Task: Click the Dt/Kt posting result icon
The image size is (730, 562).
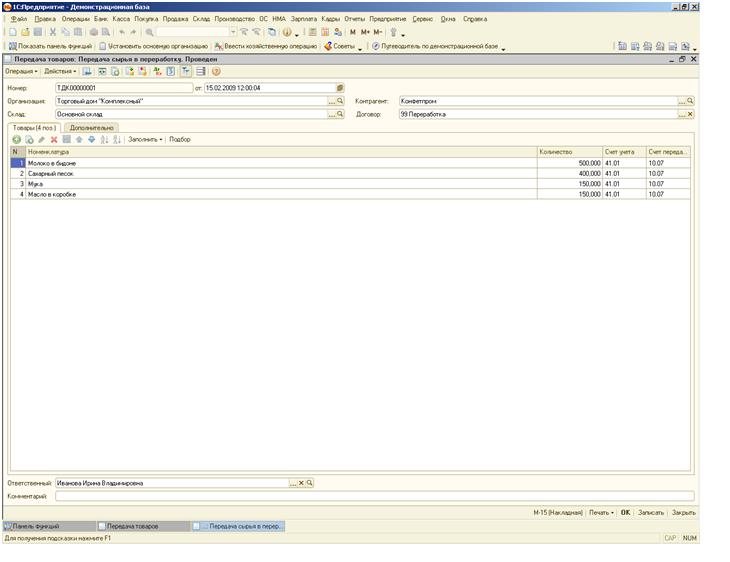Action: (x=157, y=71)
